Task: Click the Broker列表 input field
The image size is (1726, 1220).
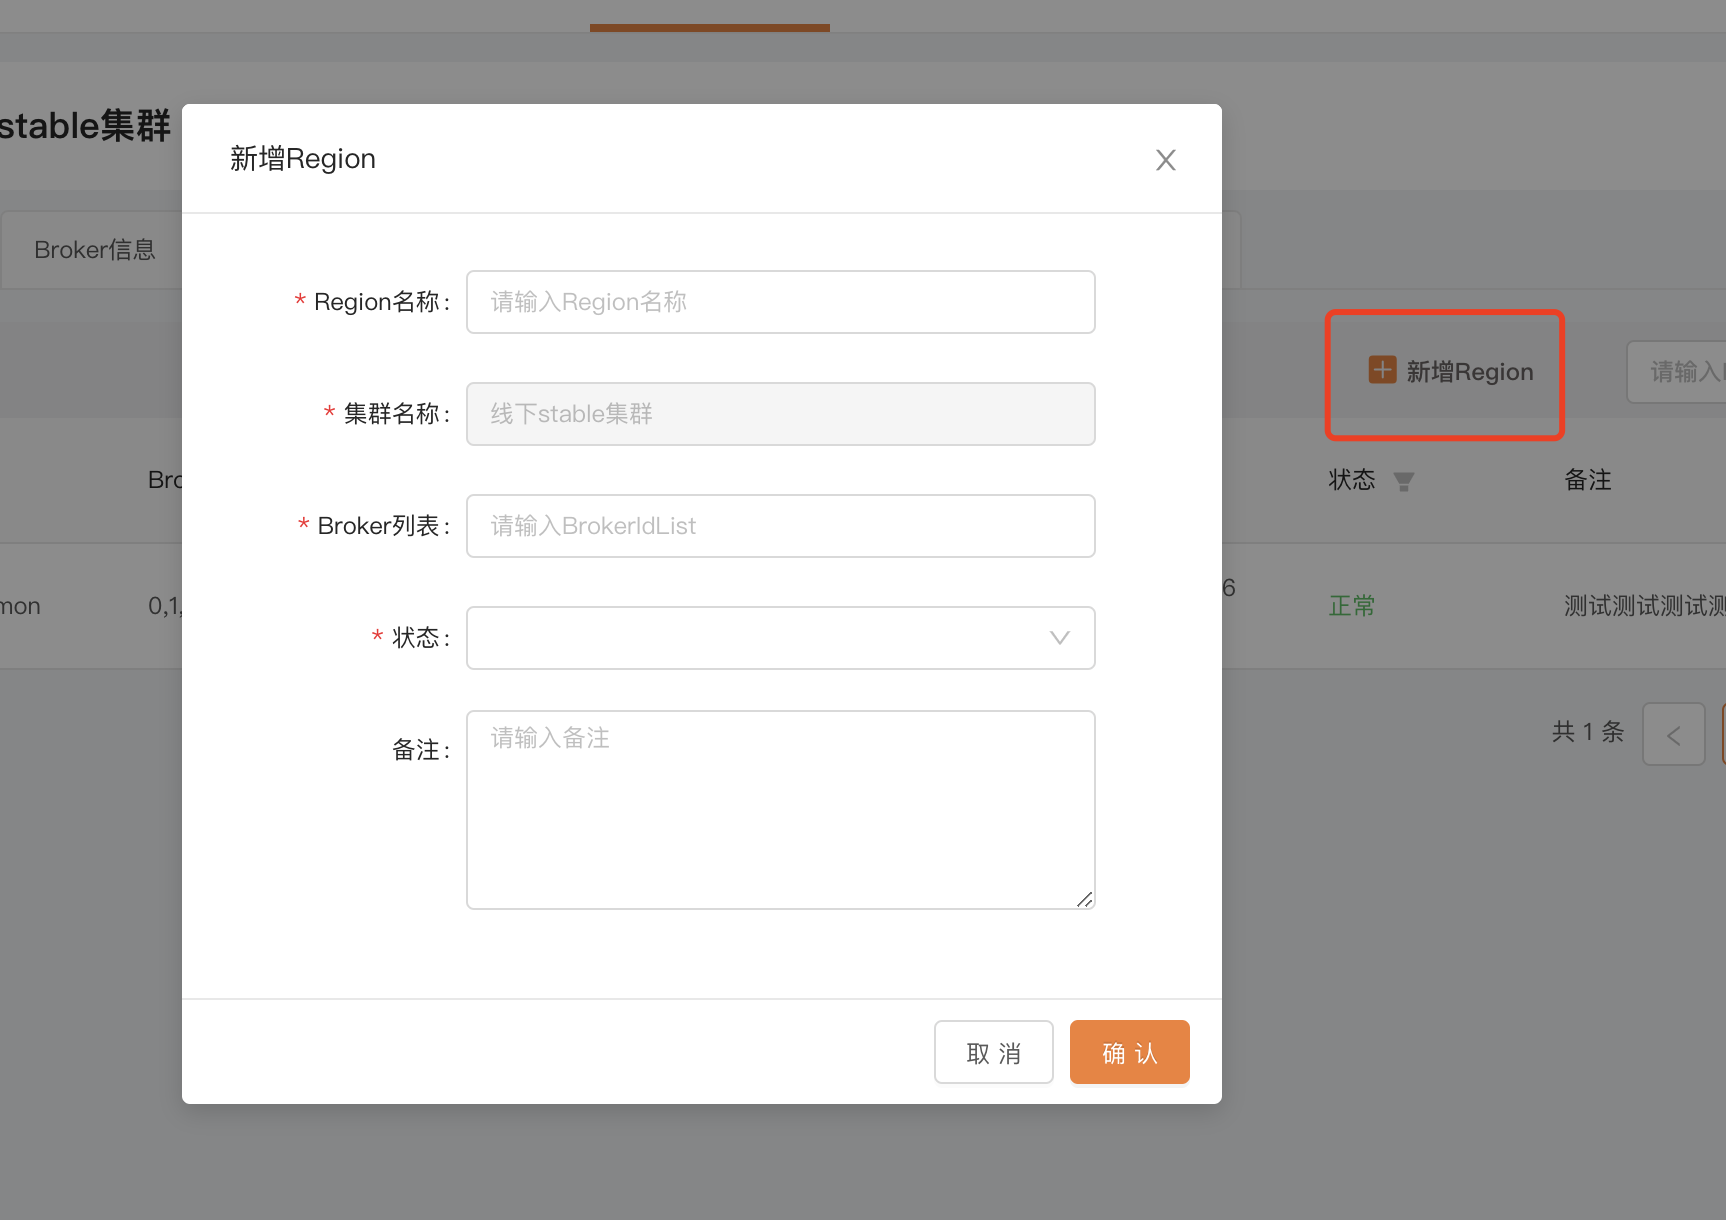Action: coord(780,526)
